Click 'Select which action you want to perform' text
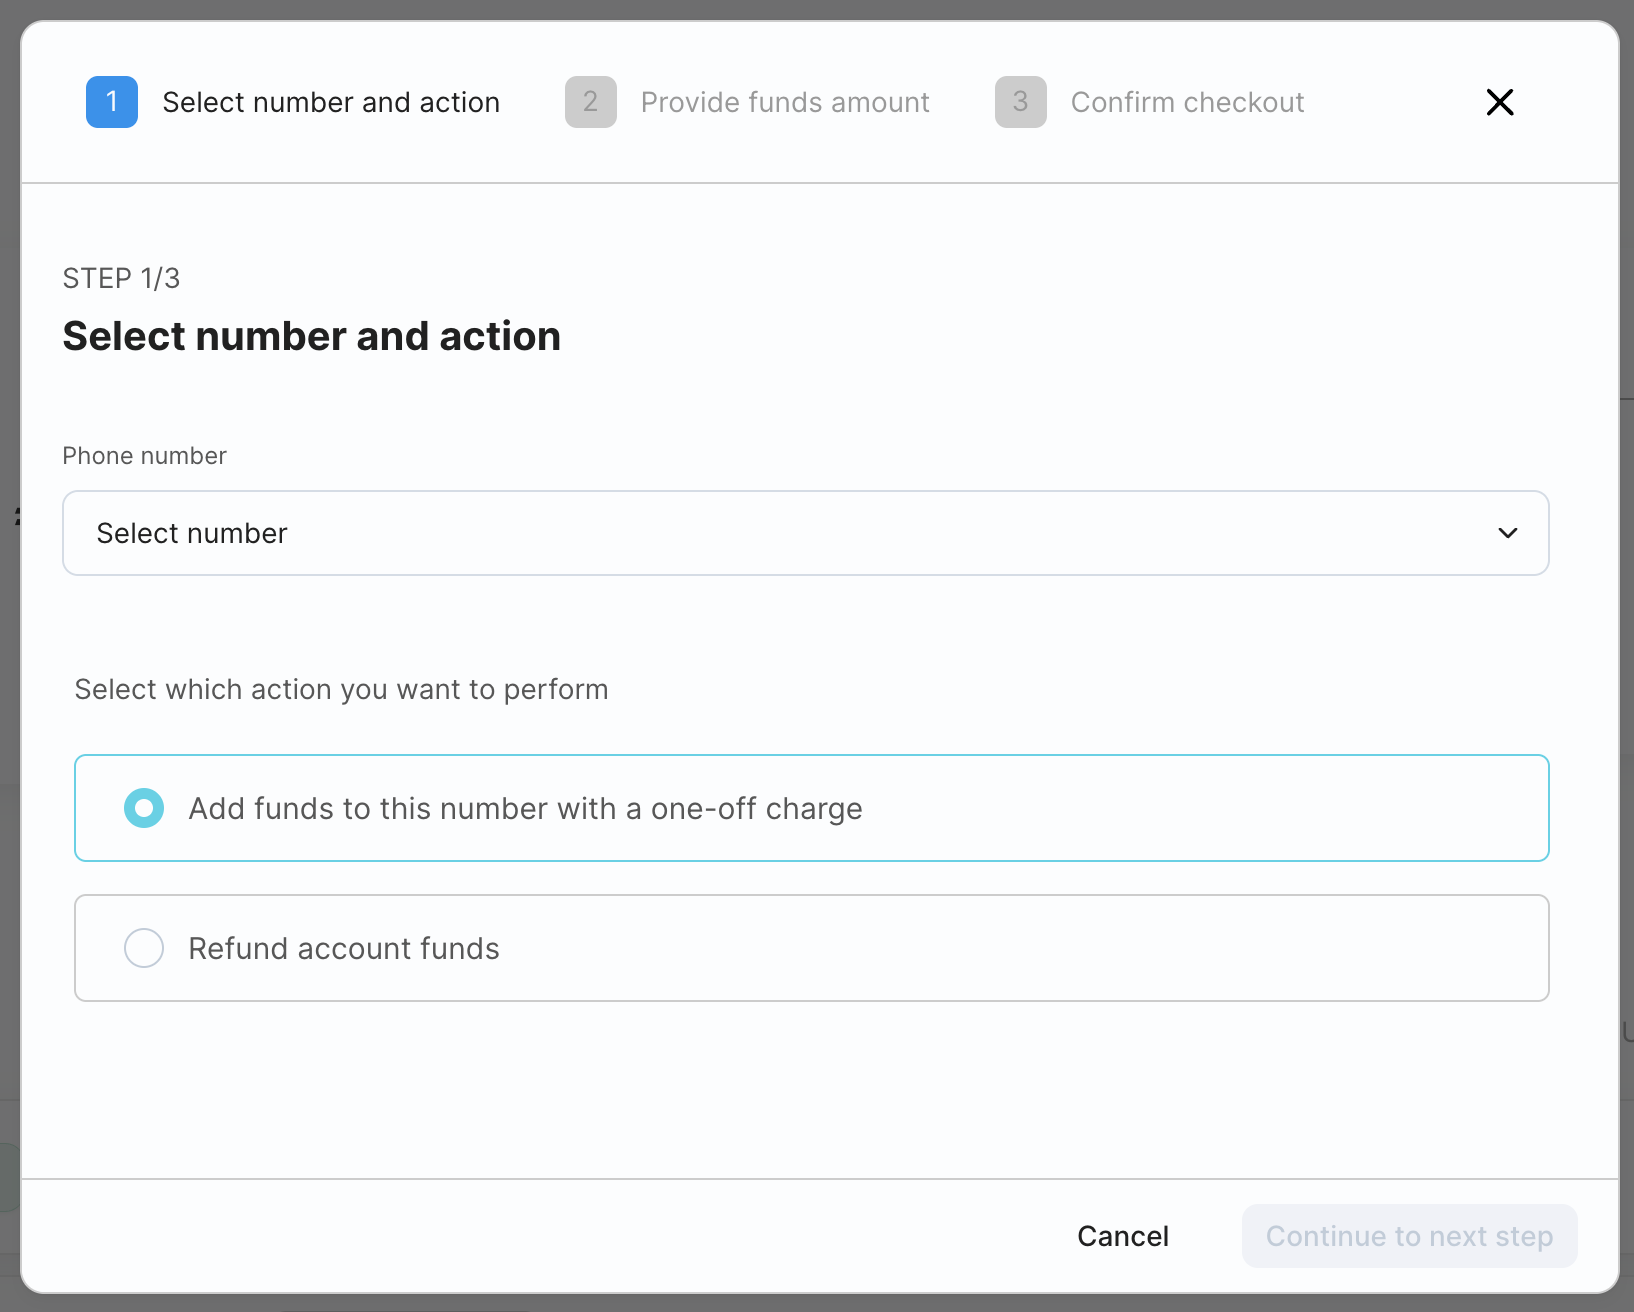The height and width of the screenshot is (1312, 1634). [x=341, y=690]
